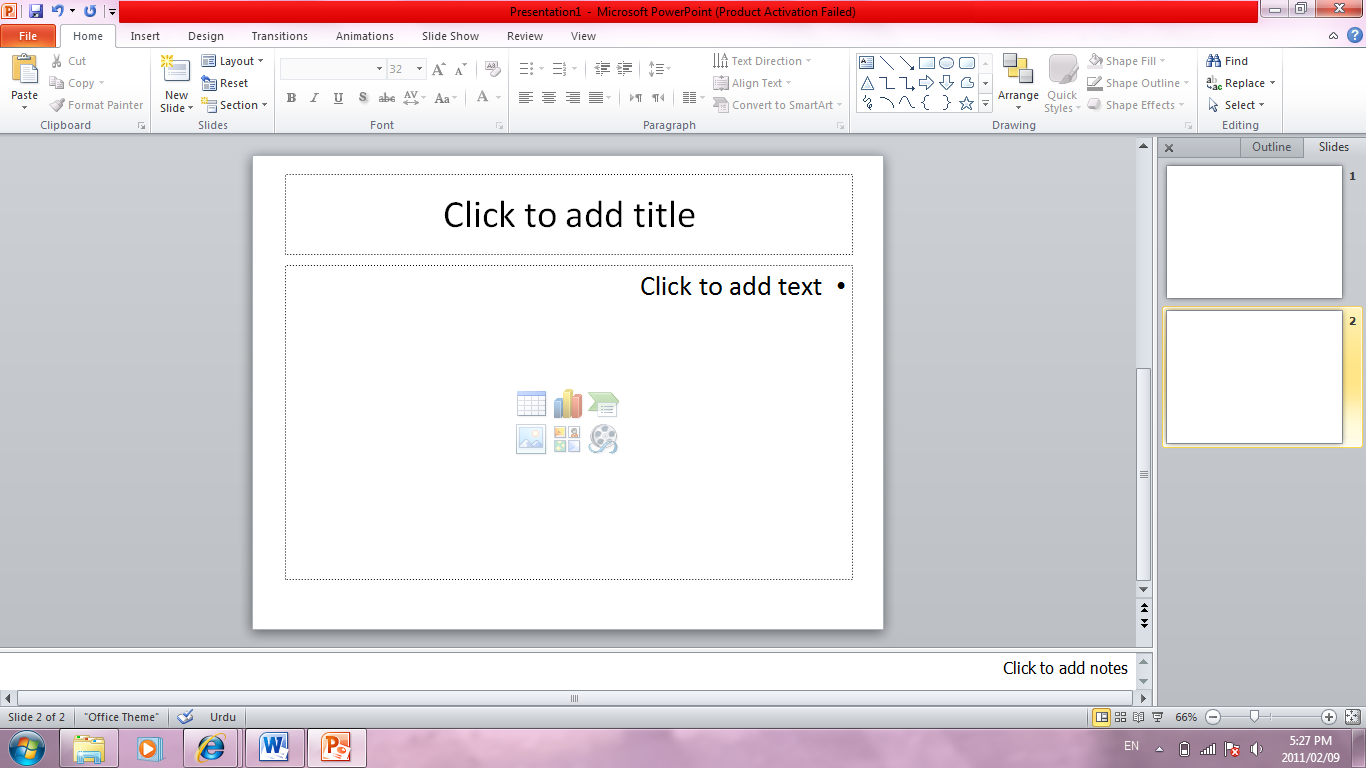Click the Select button

(1236, 105)
